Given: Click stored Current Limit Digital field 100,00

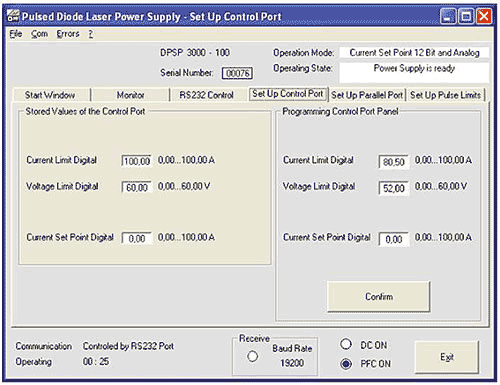Looking at the screenshot, I should pos(137,161).
